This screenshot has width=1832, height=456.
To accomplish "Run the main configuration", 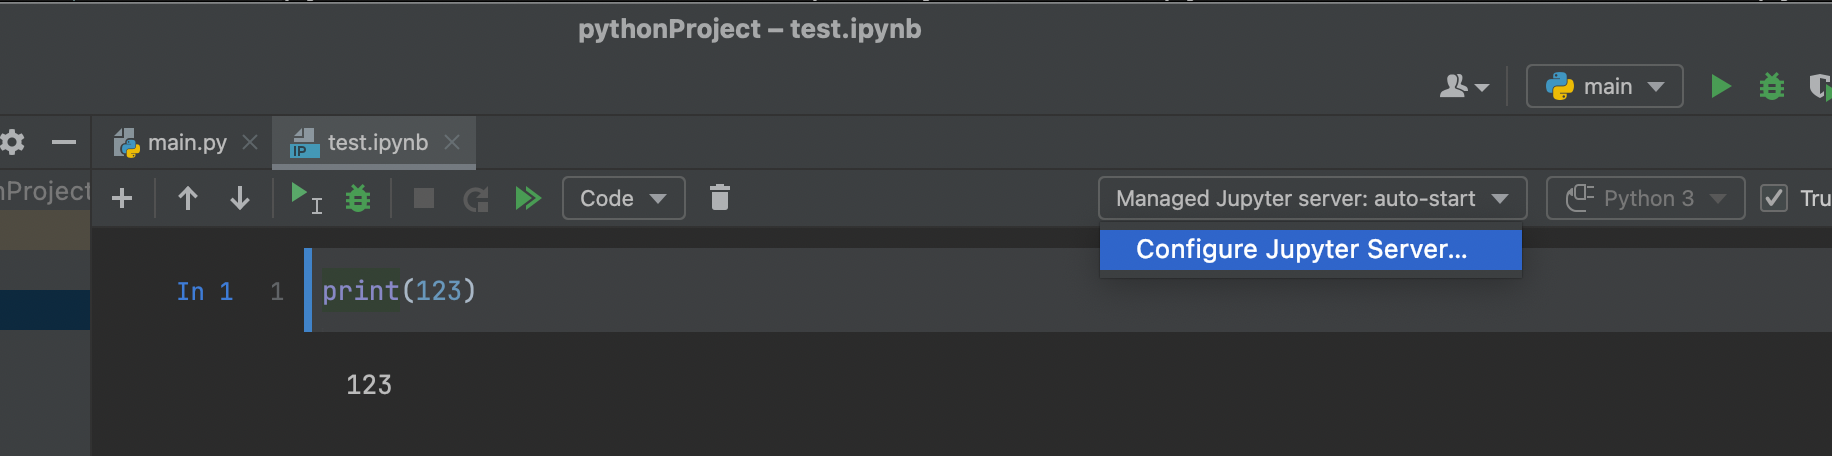I will [1720, 87].
